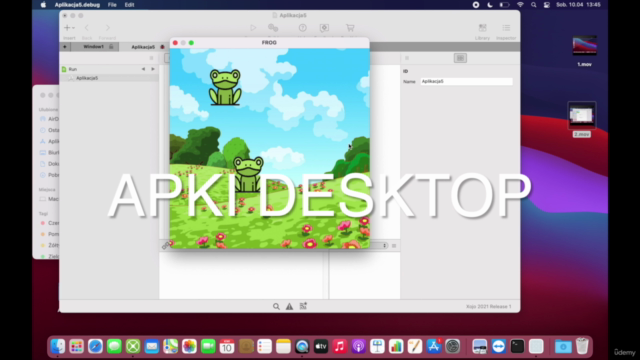Open Podcasts from the Dock
This screenshot has width=640, height=360.
click(x=358, y=347)
